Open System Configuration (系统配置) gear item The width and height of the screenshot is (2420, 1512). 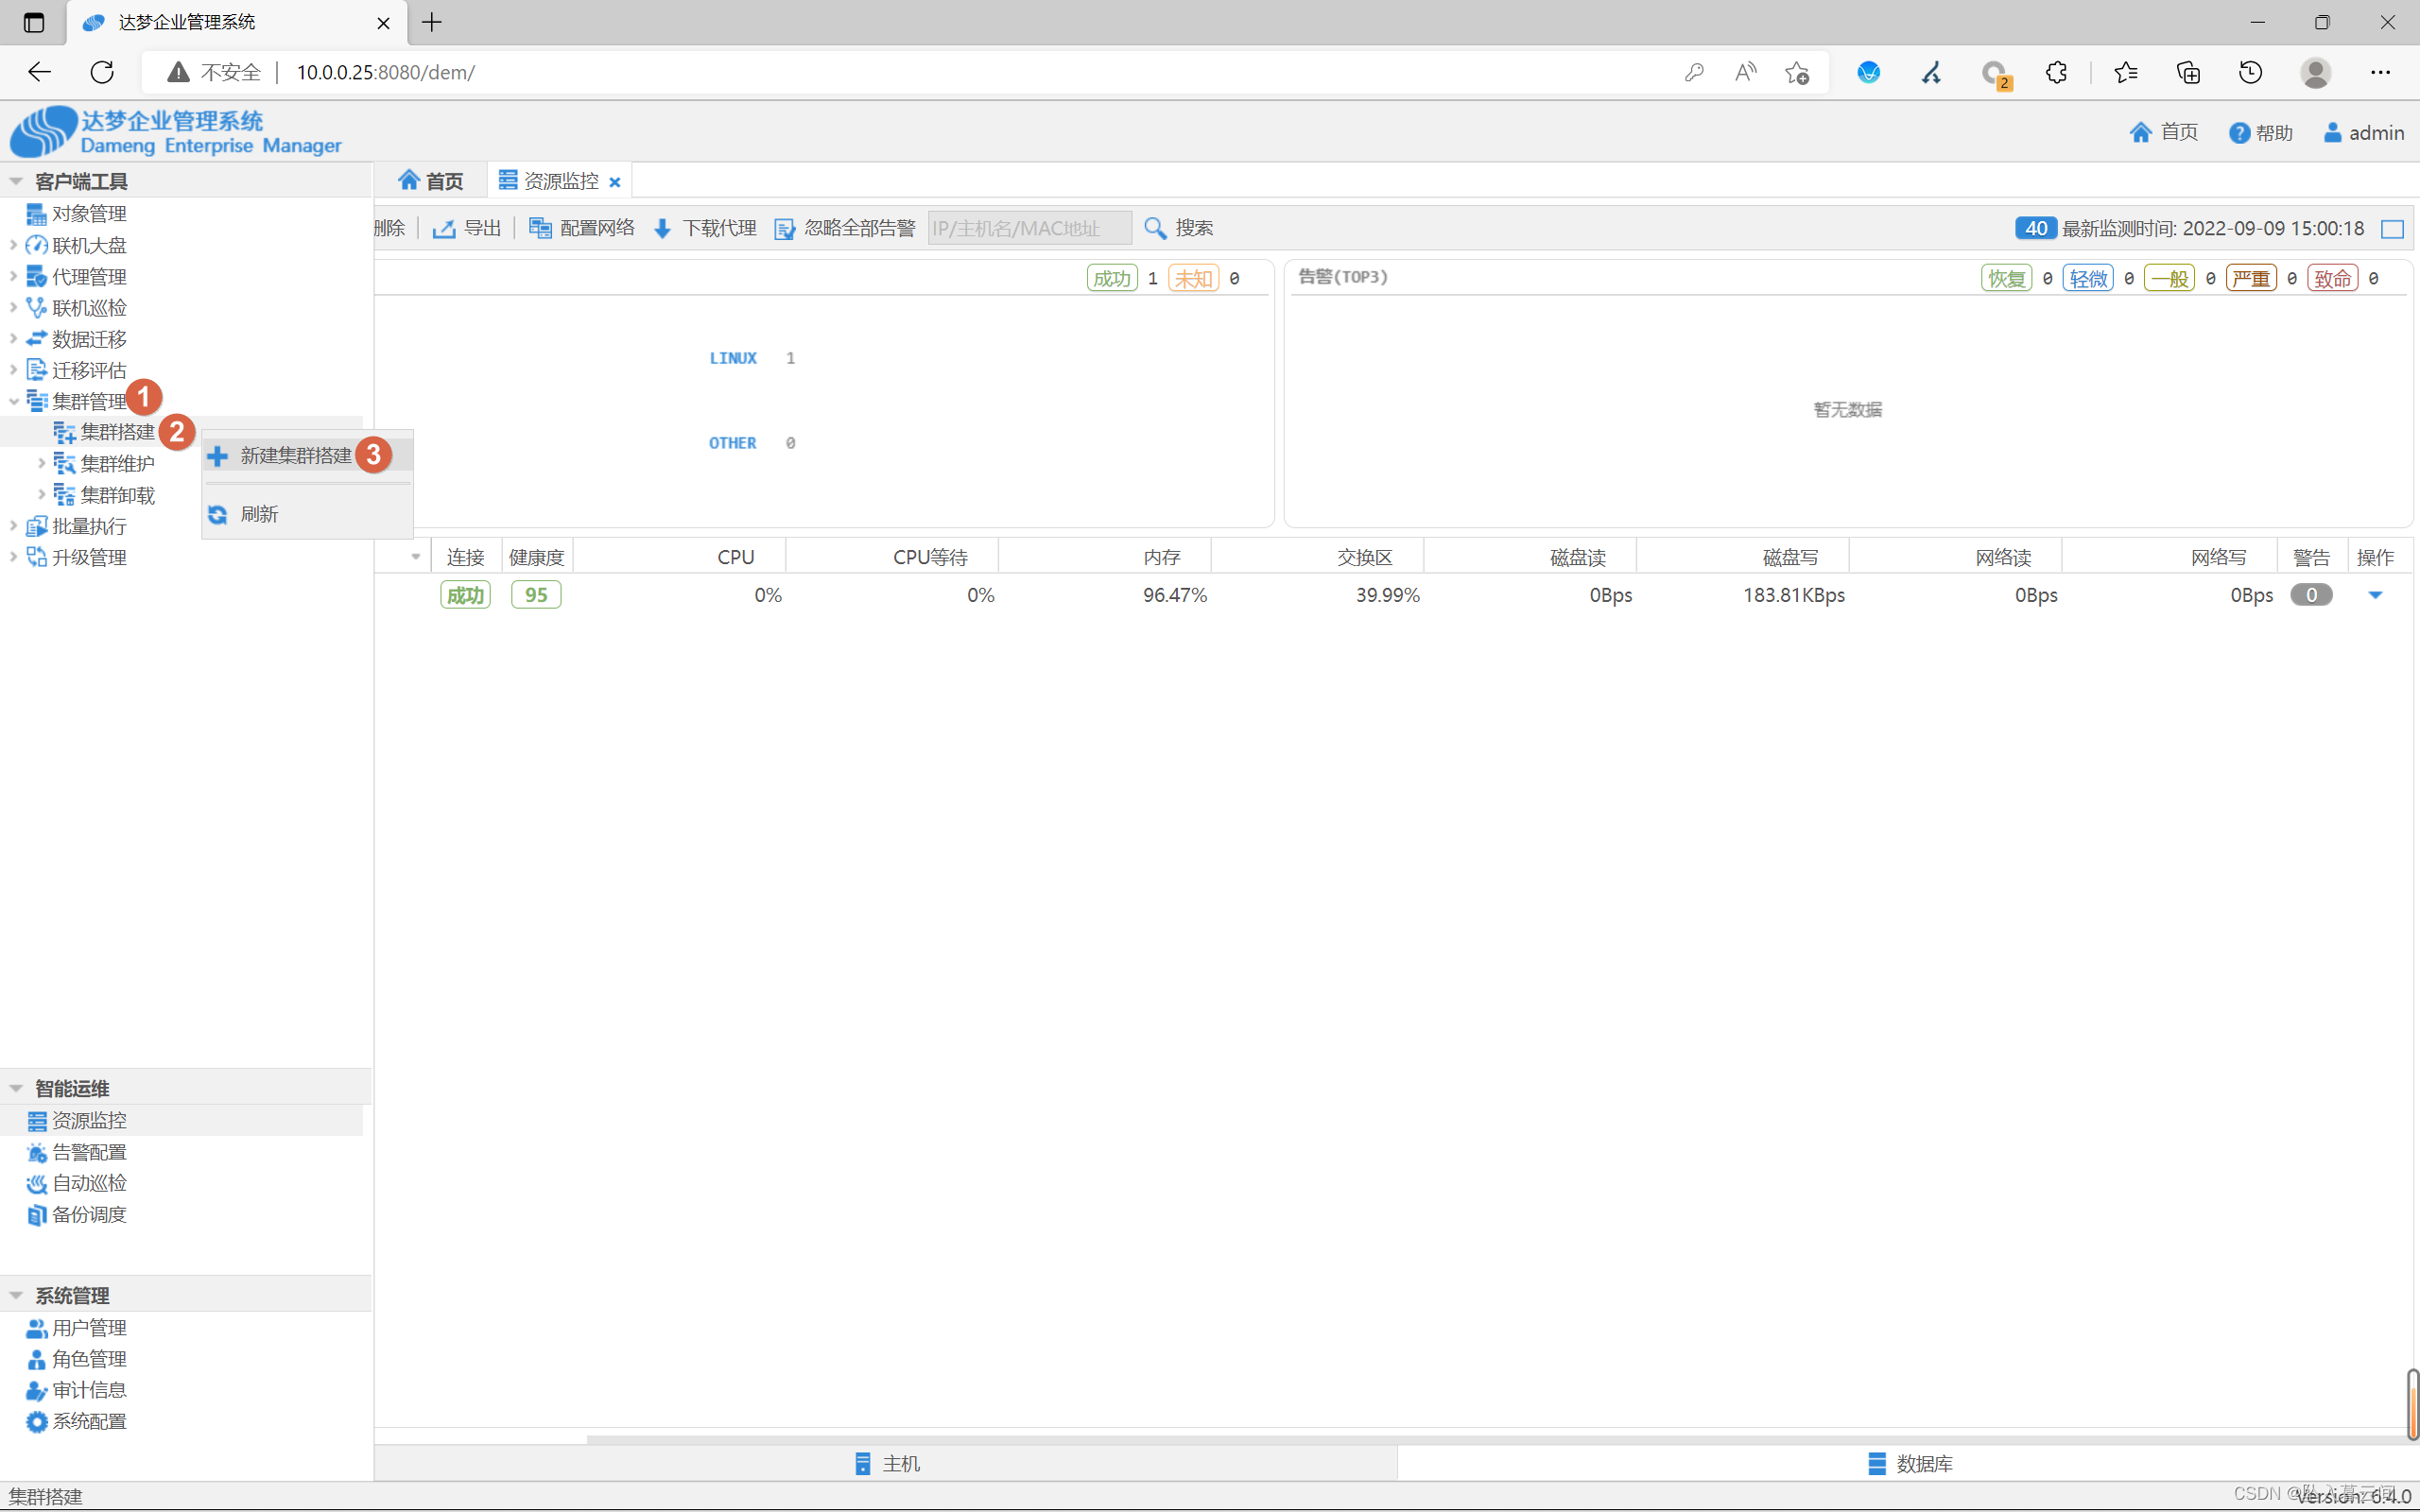tap(88, 1421)
